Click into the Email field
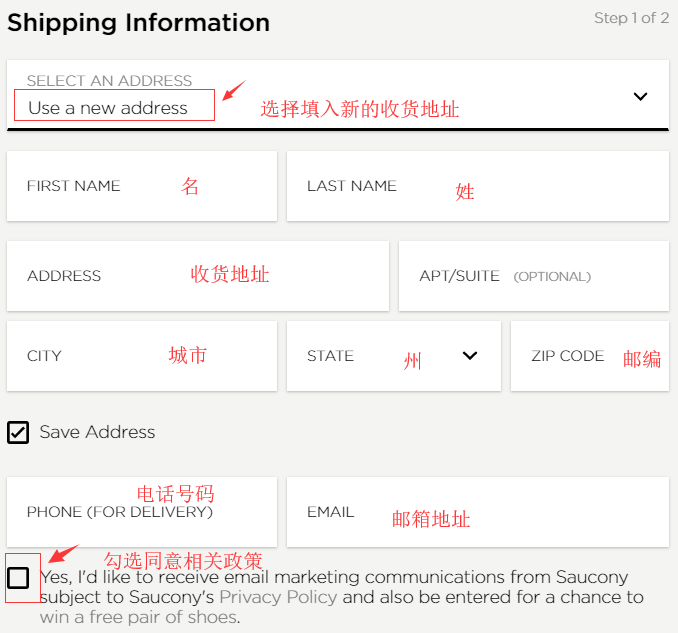The image size is (678, 633). click(477, 512)
